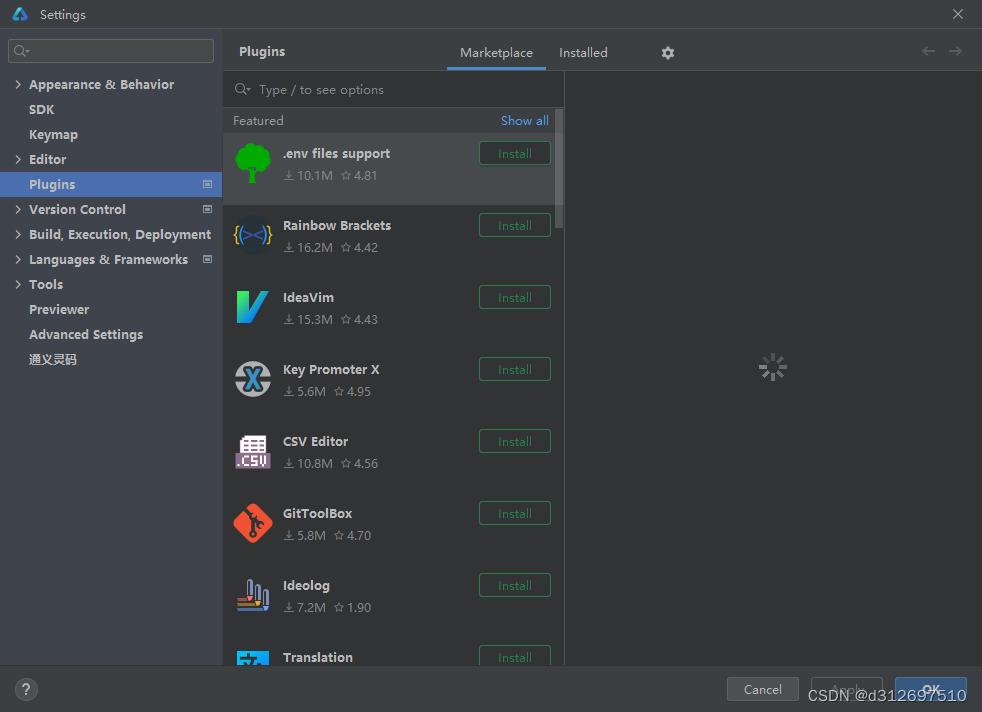Switch to the Installed tab
This screenshot has height=712, width=982.
tap(583, 53)
